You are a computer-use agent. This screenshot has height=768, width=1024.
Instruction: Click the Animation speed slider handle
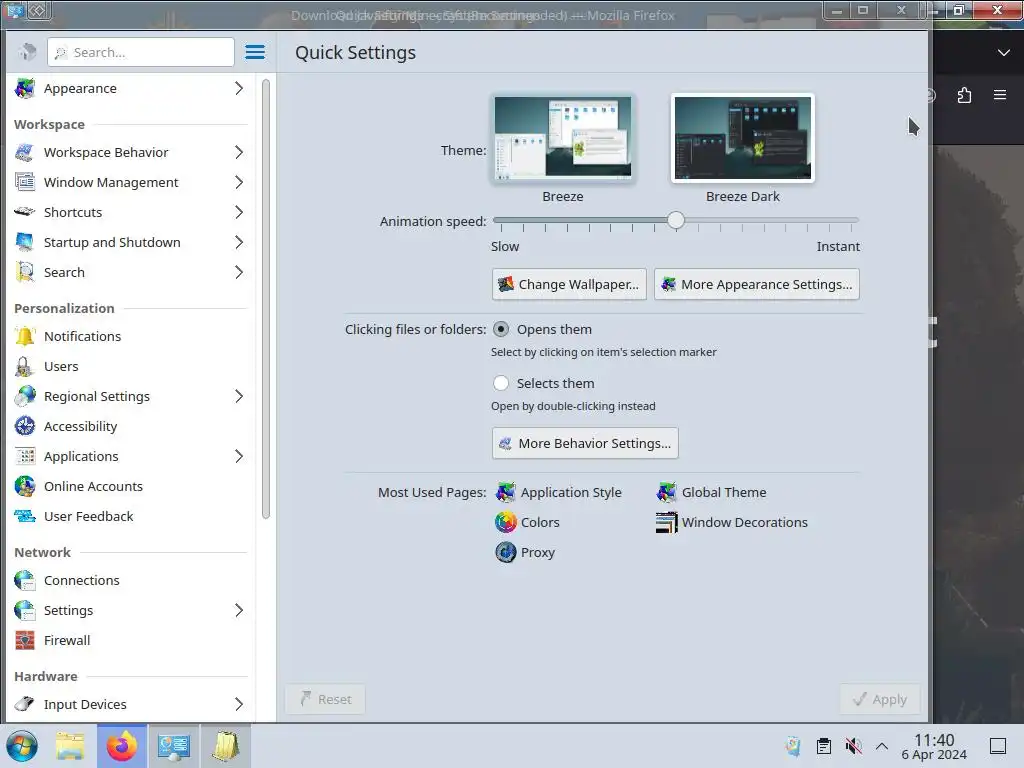coord(676,221)
